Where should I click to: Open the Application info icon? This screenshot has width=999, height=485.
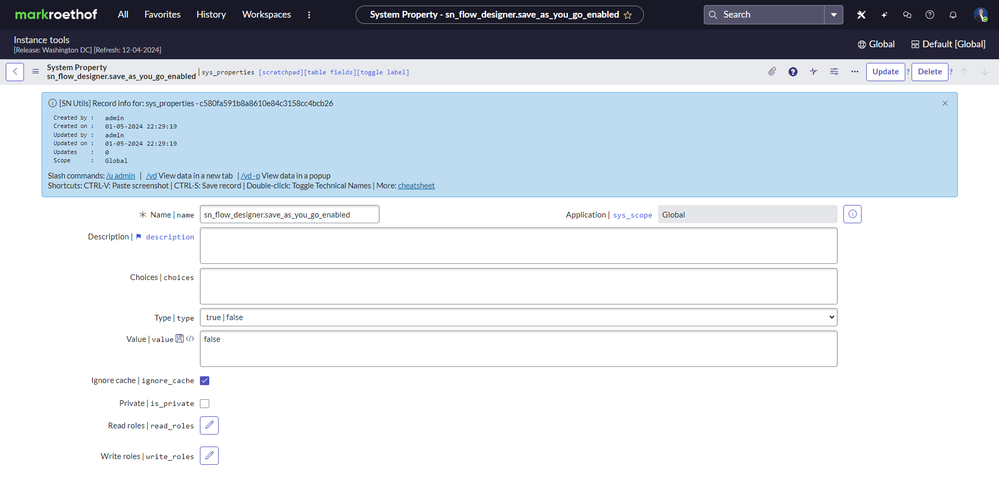pyautogui.click(x=853, y=214)
